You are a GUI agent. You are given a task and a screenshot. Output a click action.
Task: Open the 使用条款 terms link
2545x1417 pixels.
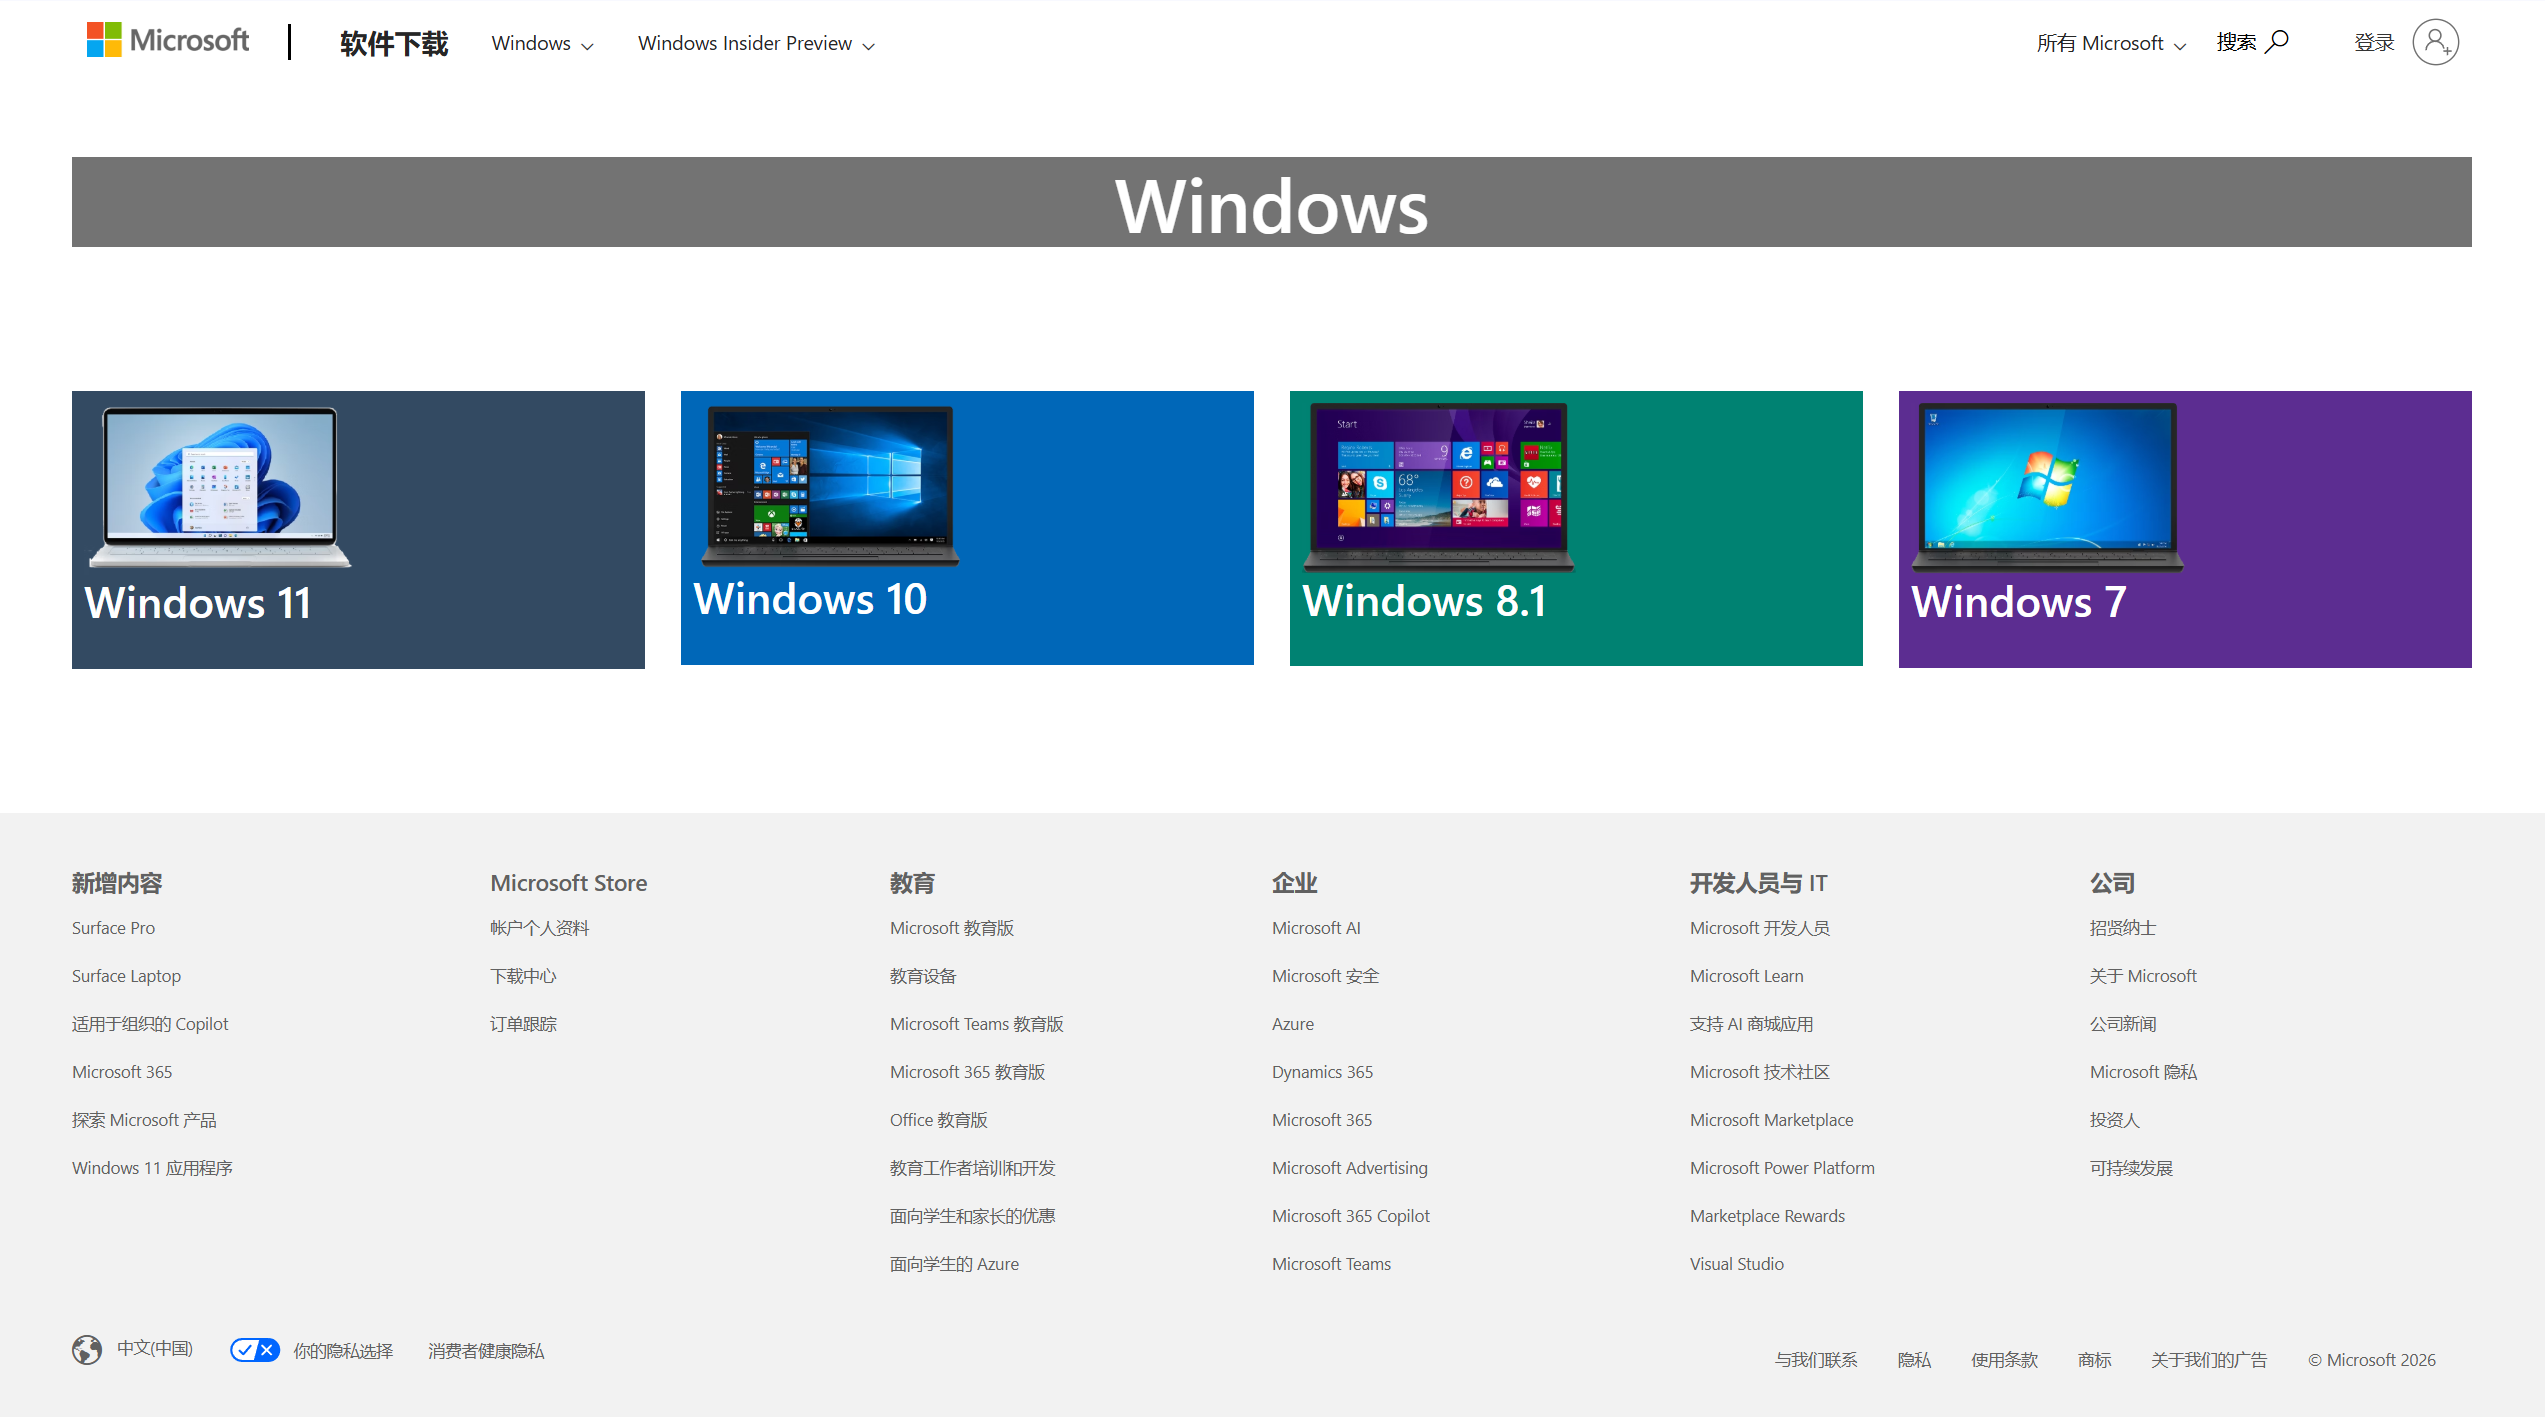[2003, 1359]
